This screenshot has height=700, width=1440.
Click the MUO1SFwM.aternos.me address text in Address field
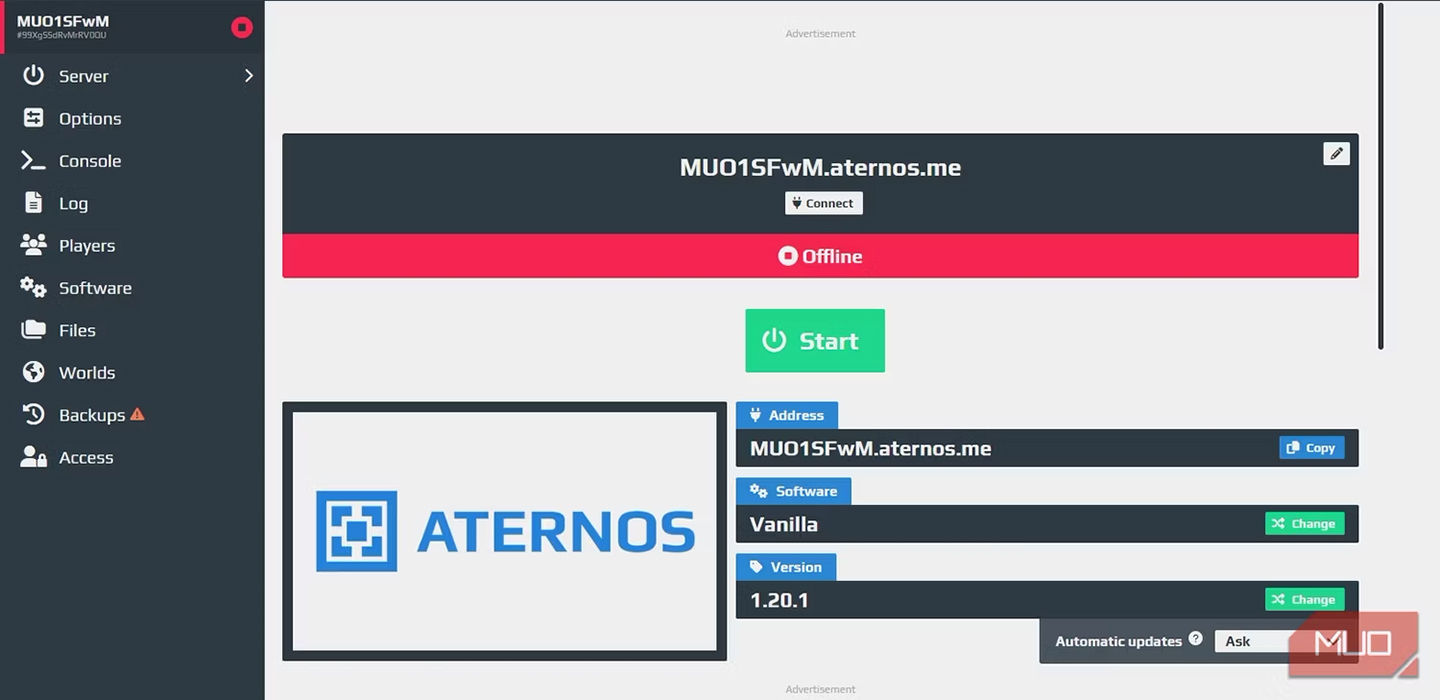tap(870, 449)
